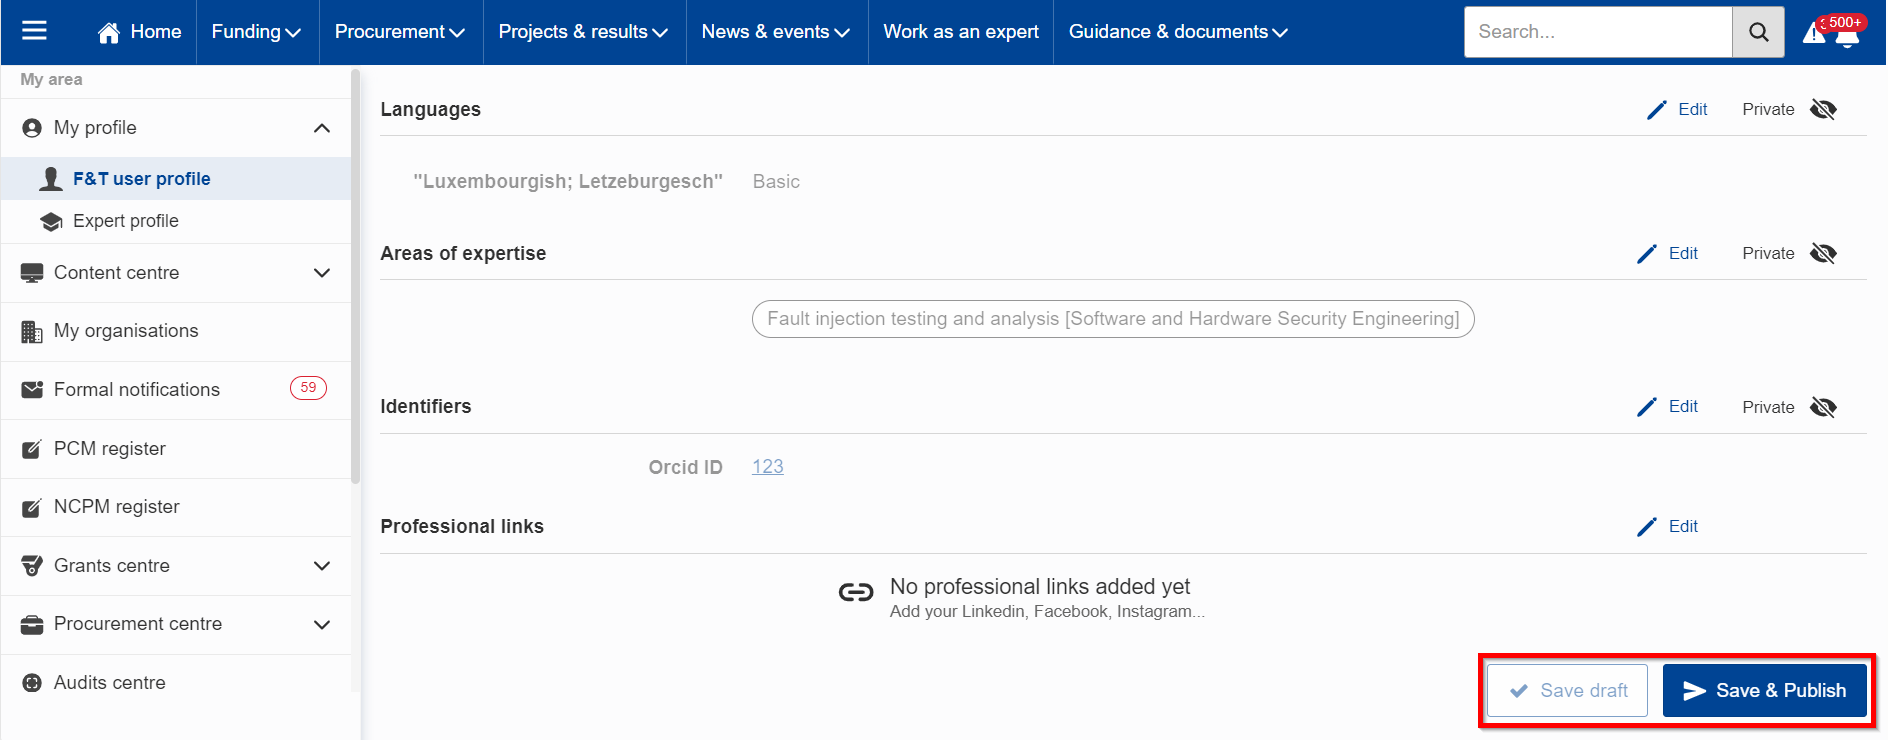
Task: Toggle Areas of expertise privacy eye
Action: (1823, 254)
